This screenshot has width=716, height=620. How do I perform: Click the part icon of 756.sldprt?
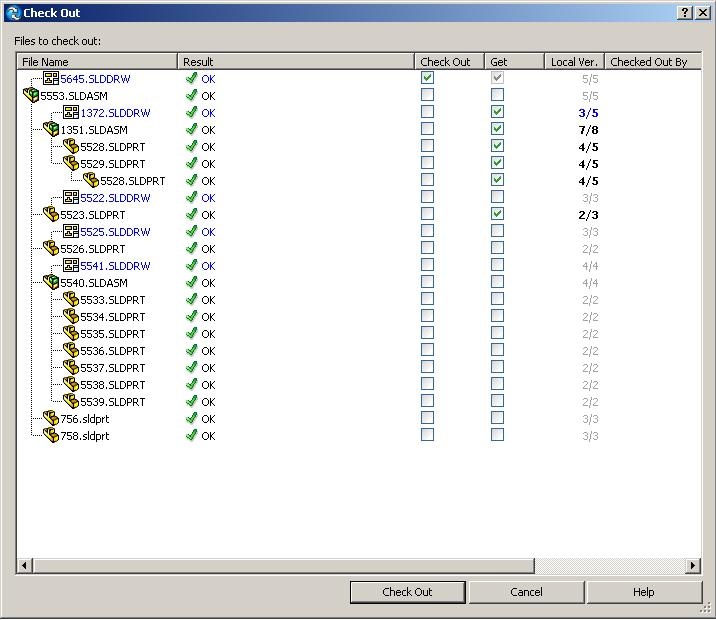(51, 418)
